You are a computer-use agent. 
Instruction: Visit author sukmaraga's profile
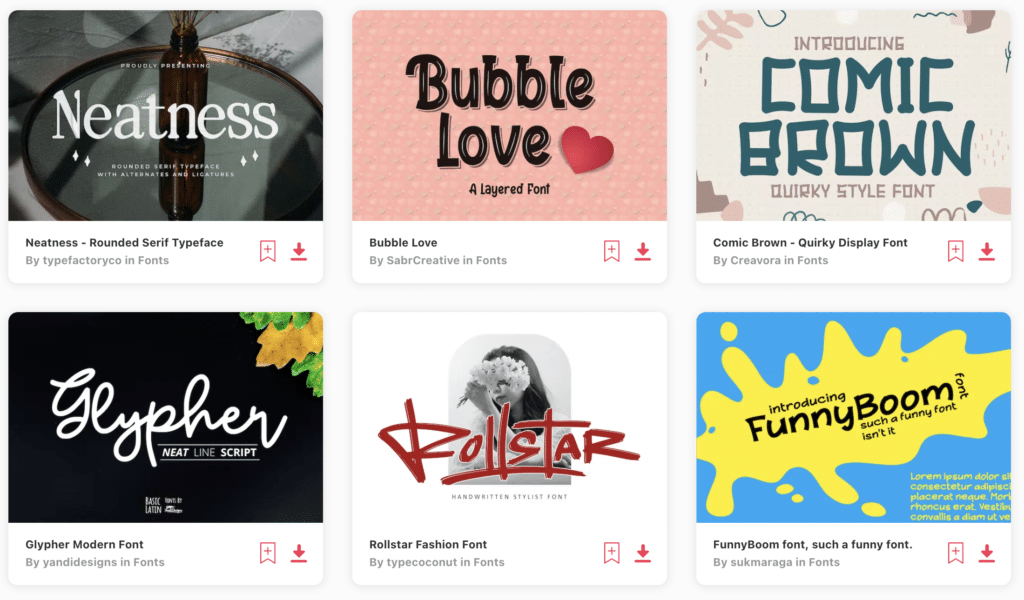click(761, 562)
